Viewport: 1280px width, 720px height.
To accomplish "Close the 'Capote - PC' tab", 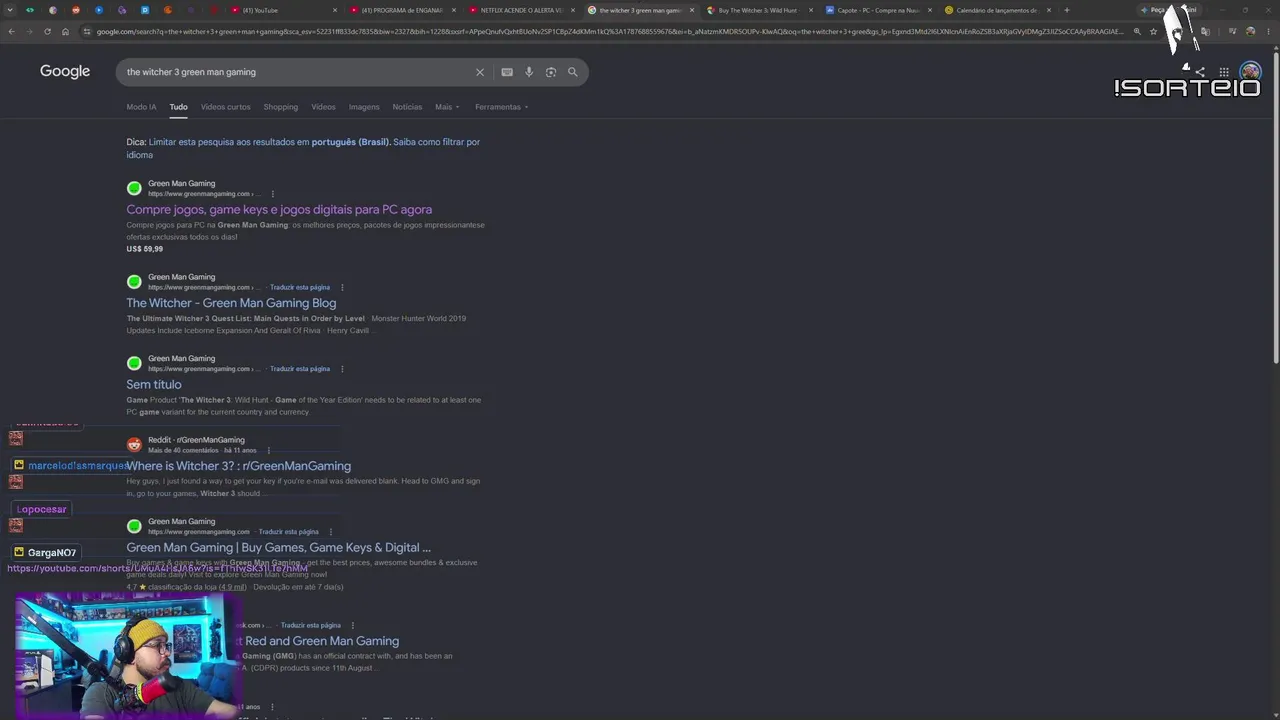I will pos(929,10).
